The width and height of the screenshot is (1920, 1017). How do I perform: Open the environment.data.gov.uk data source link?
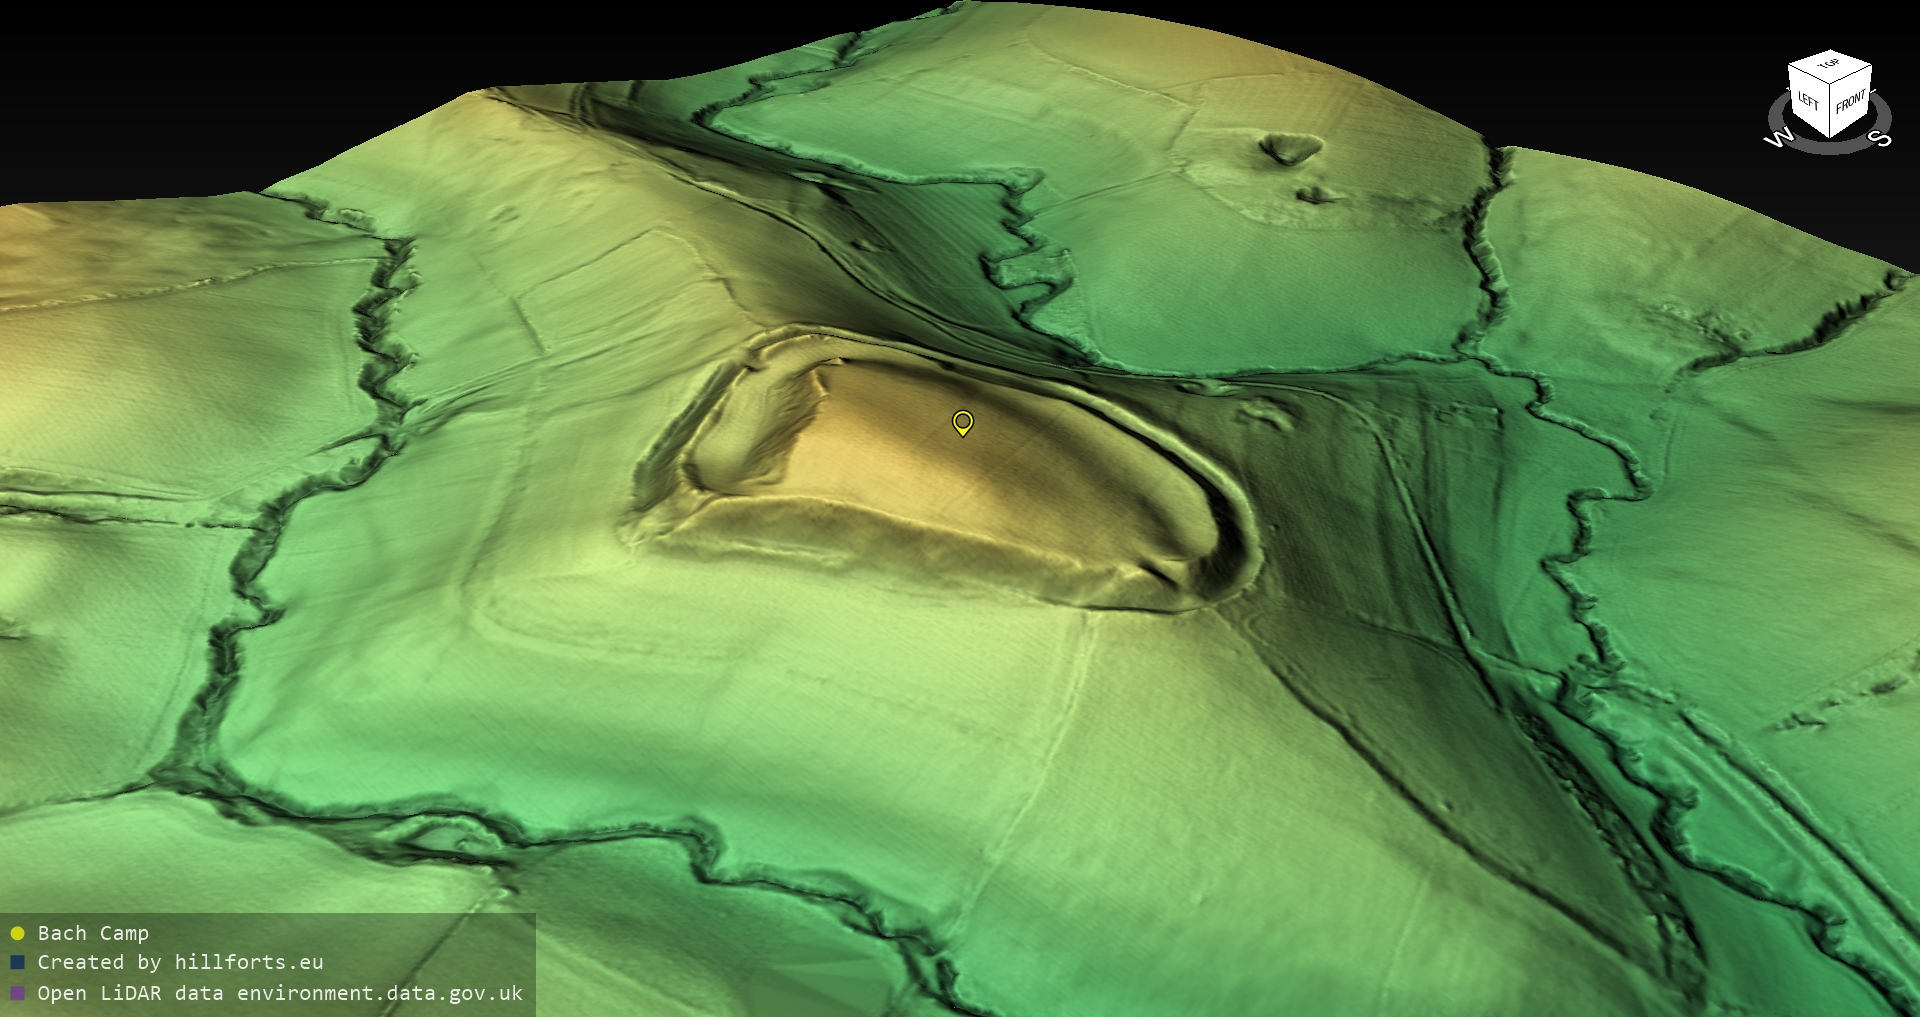(x=379, y=993)
